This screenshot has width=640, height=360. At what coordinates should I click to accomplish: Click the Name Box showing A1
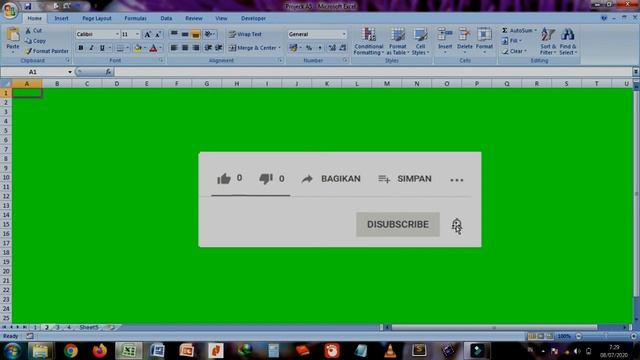(x=33, y=72)
